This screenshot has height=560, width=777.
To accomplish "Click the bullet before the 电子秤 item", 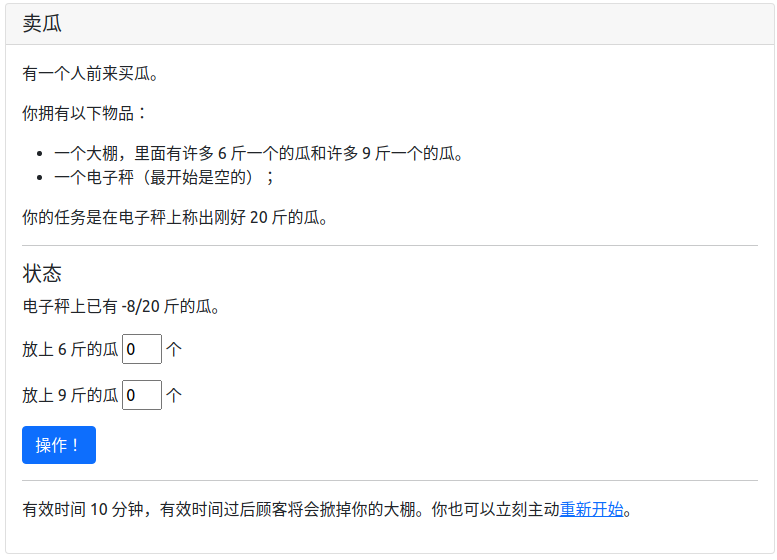I will 39,178.
